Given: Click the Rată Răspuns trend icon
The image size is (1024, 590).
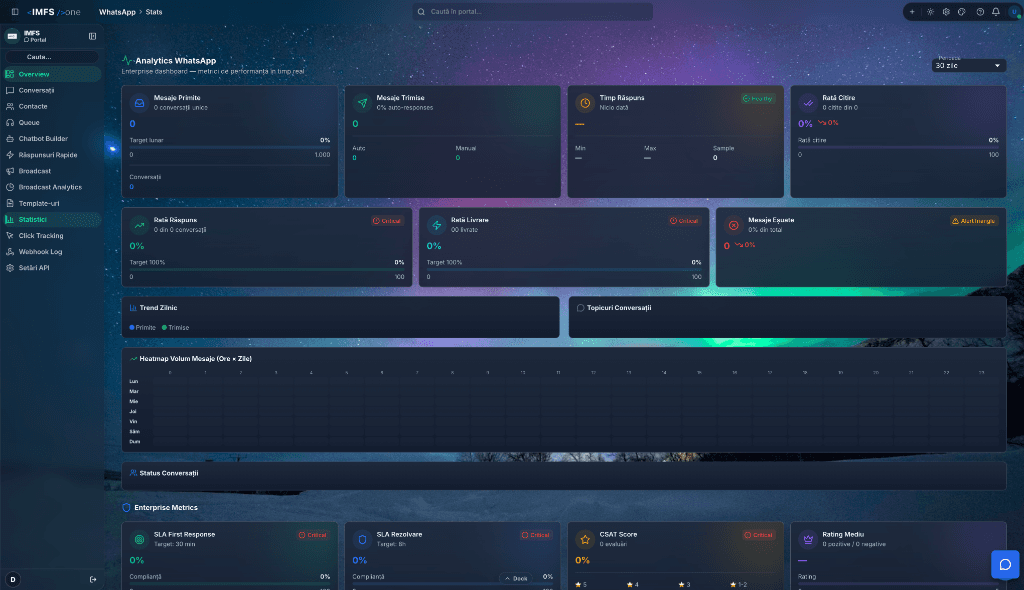Looking at the screenshot, I should 139,225.
